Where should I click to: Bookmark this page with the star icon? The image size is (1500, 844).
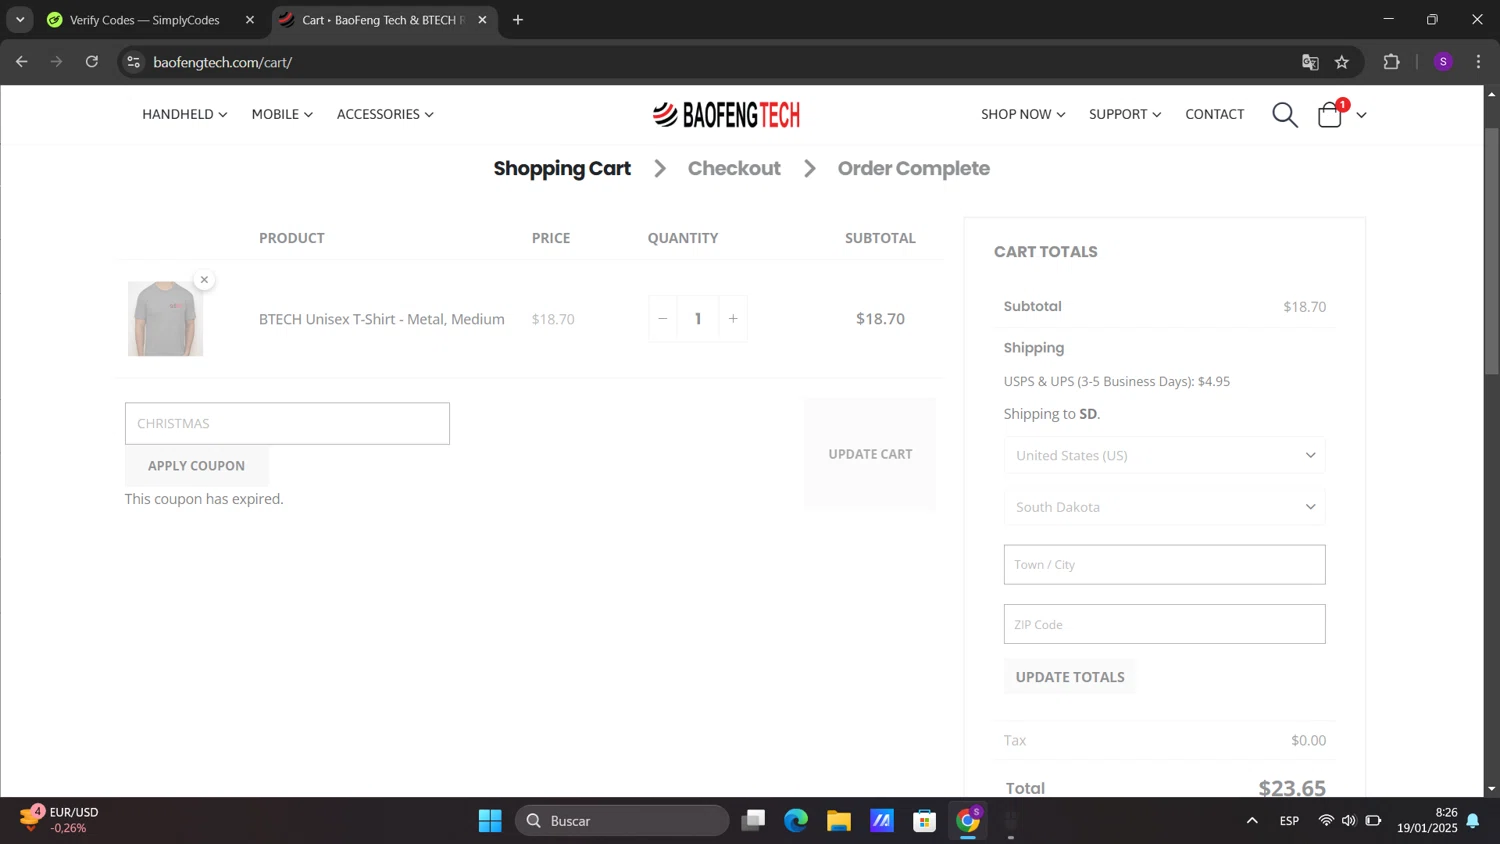click(1342, 62)
